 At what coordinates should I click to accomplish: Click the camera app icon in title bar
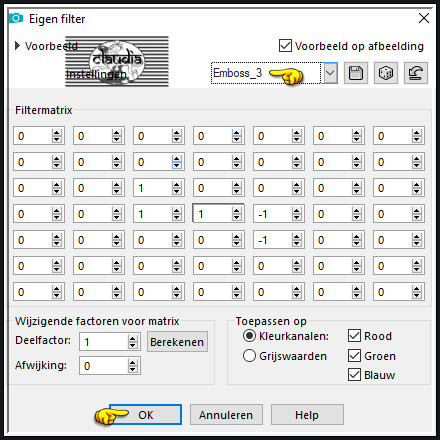[x=16, y=18]
